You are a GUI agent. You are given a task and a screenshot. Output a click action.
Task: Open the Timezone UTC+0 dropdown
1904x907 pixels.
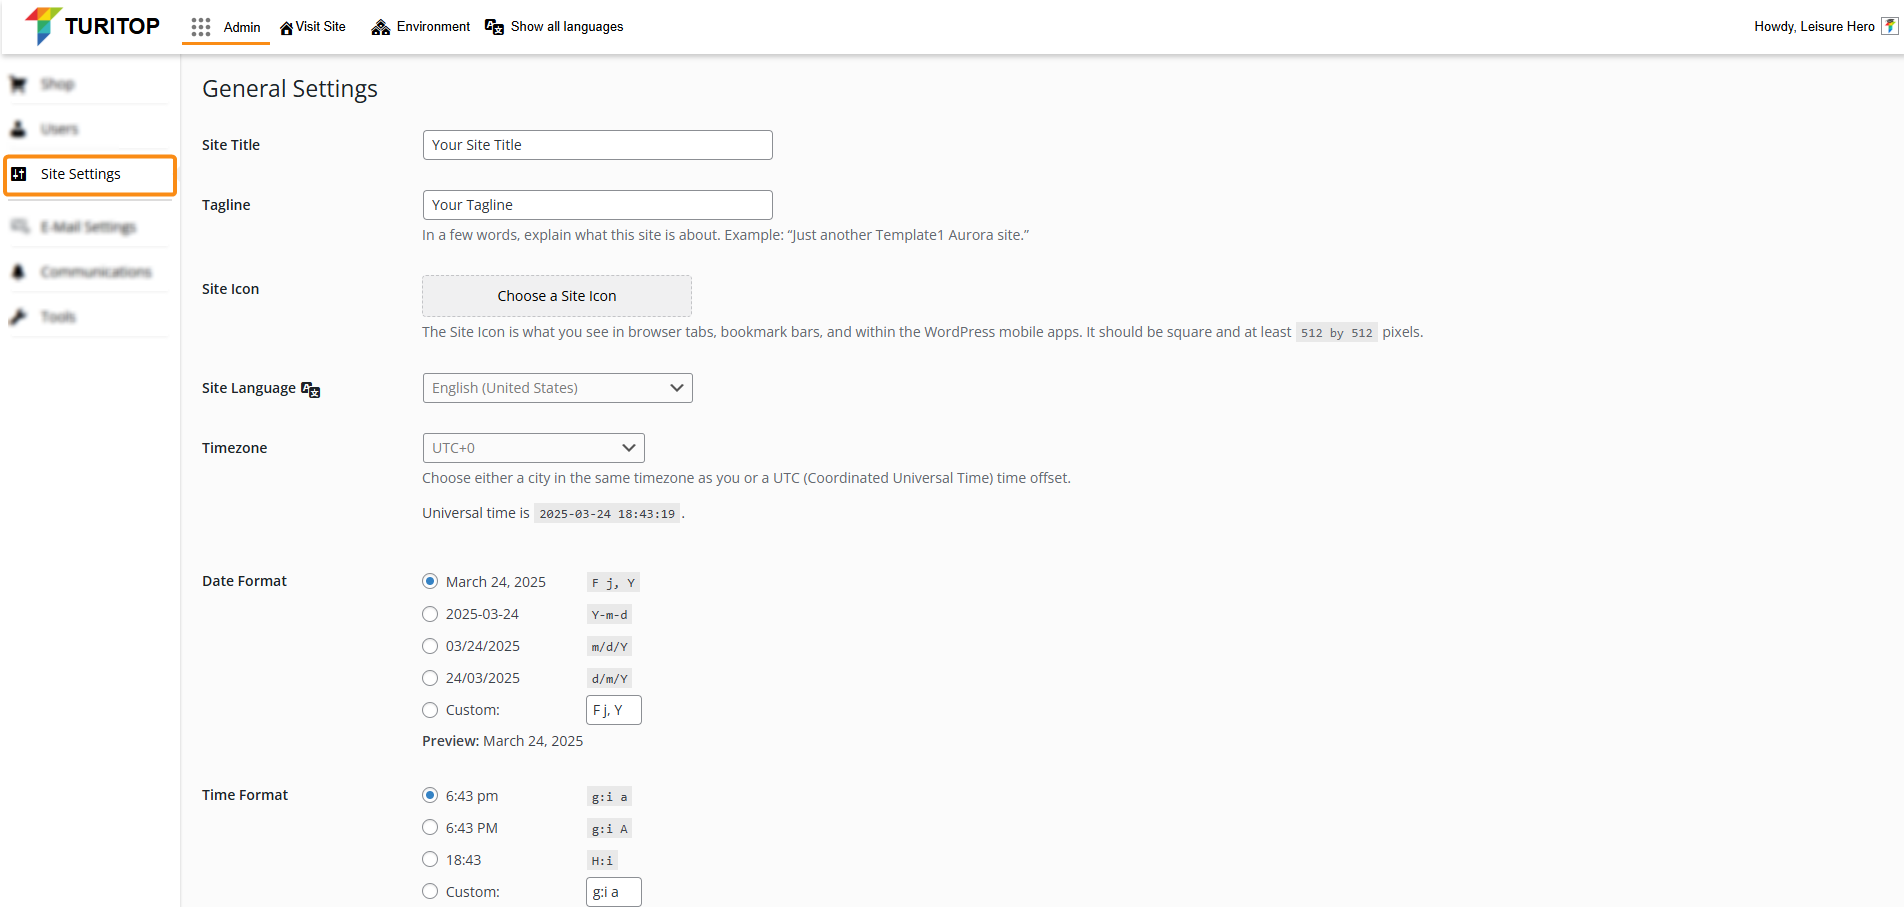coord(533,448)
